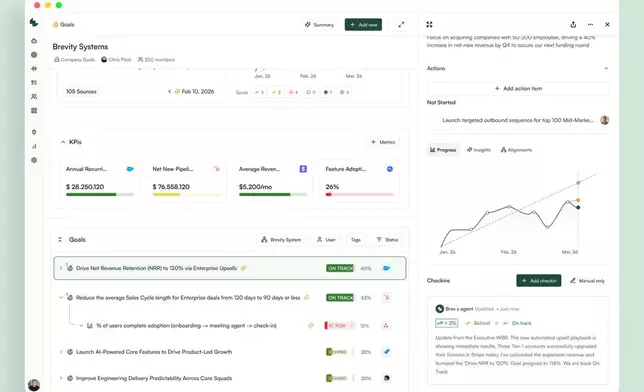Image resolution: width=644 pixels, height=392 pixels.
Task: Click the four-squares expand icon in detail panel
Action: [429, 25]
